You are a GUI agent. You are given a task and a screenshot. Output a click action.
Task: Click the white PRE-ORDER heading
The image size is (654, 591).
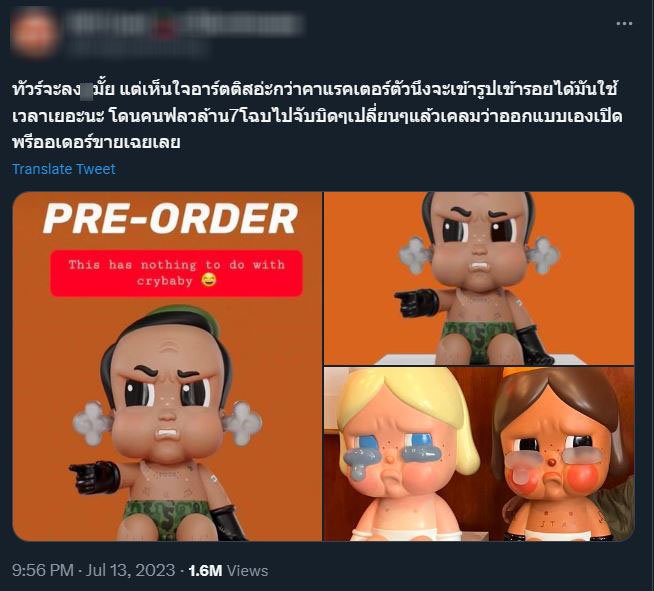click(x=170, y=219)
